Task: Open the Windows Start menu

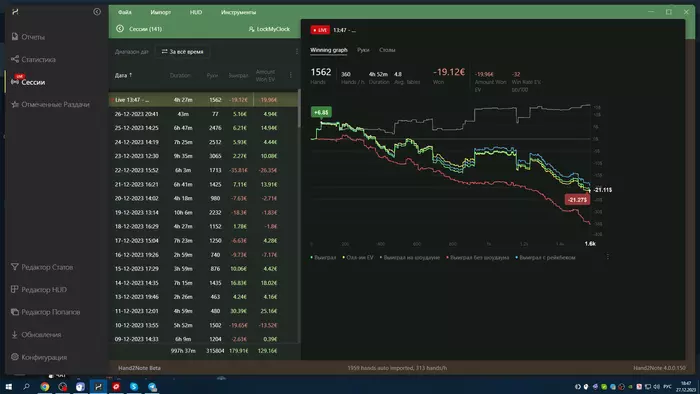Action: [8, 386]
